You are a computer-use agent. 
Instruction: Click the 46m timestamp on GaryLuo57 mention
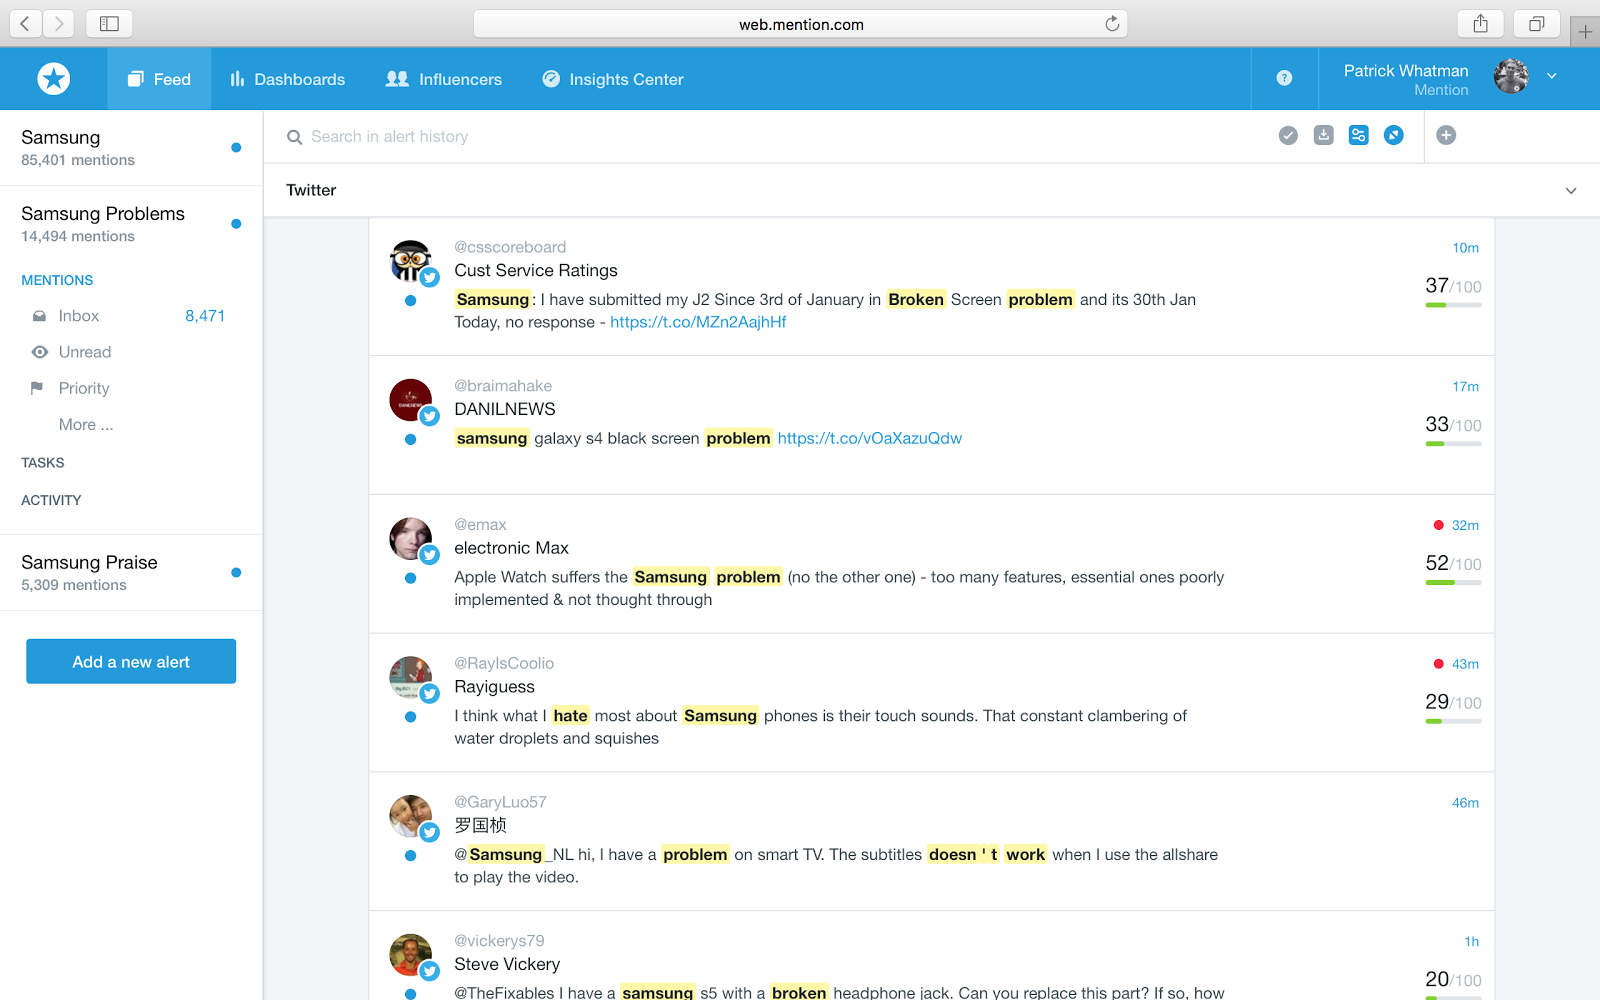point(1465,803)
